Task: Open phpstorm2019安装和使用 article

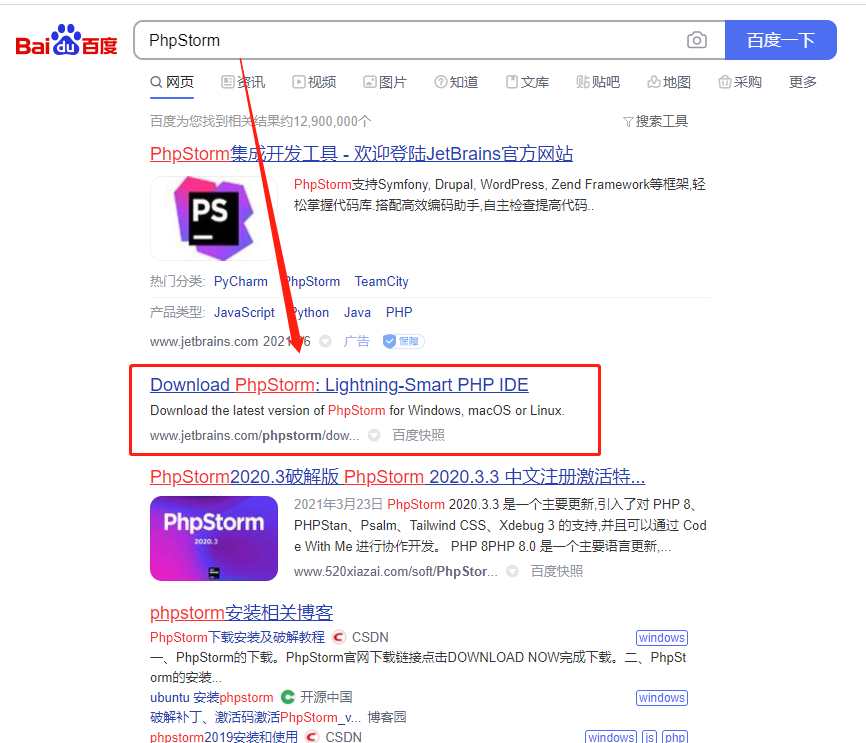Action: click(x=224, y=737)
